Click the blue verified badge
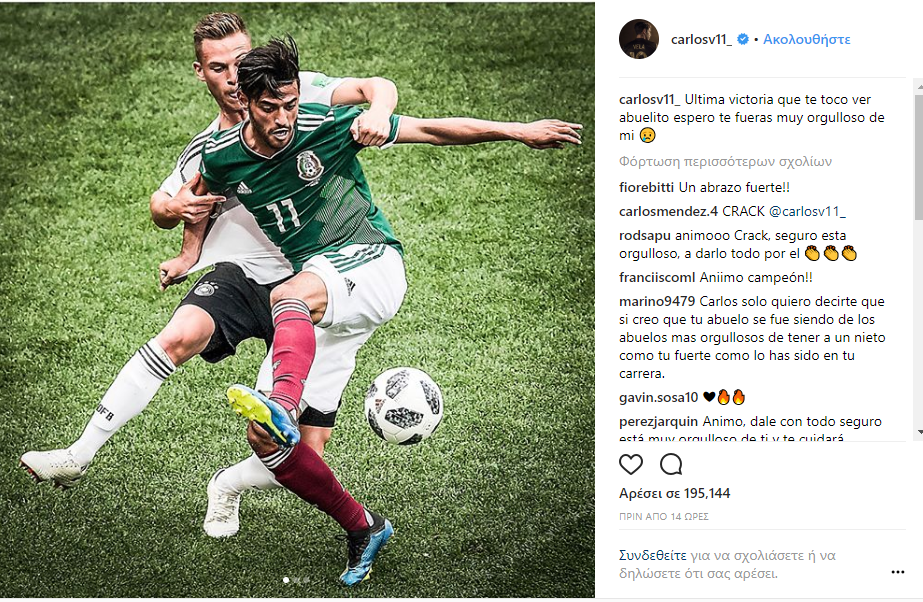This screenshot has width=923, height=602. pyautogui.click(x=743, y=39)
